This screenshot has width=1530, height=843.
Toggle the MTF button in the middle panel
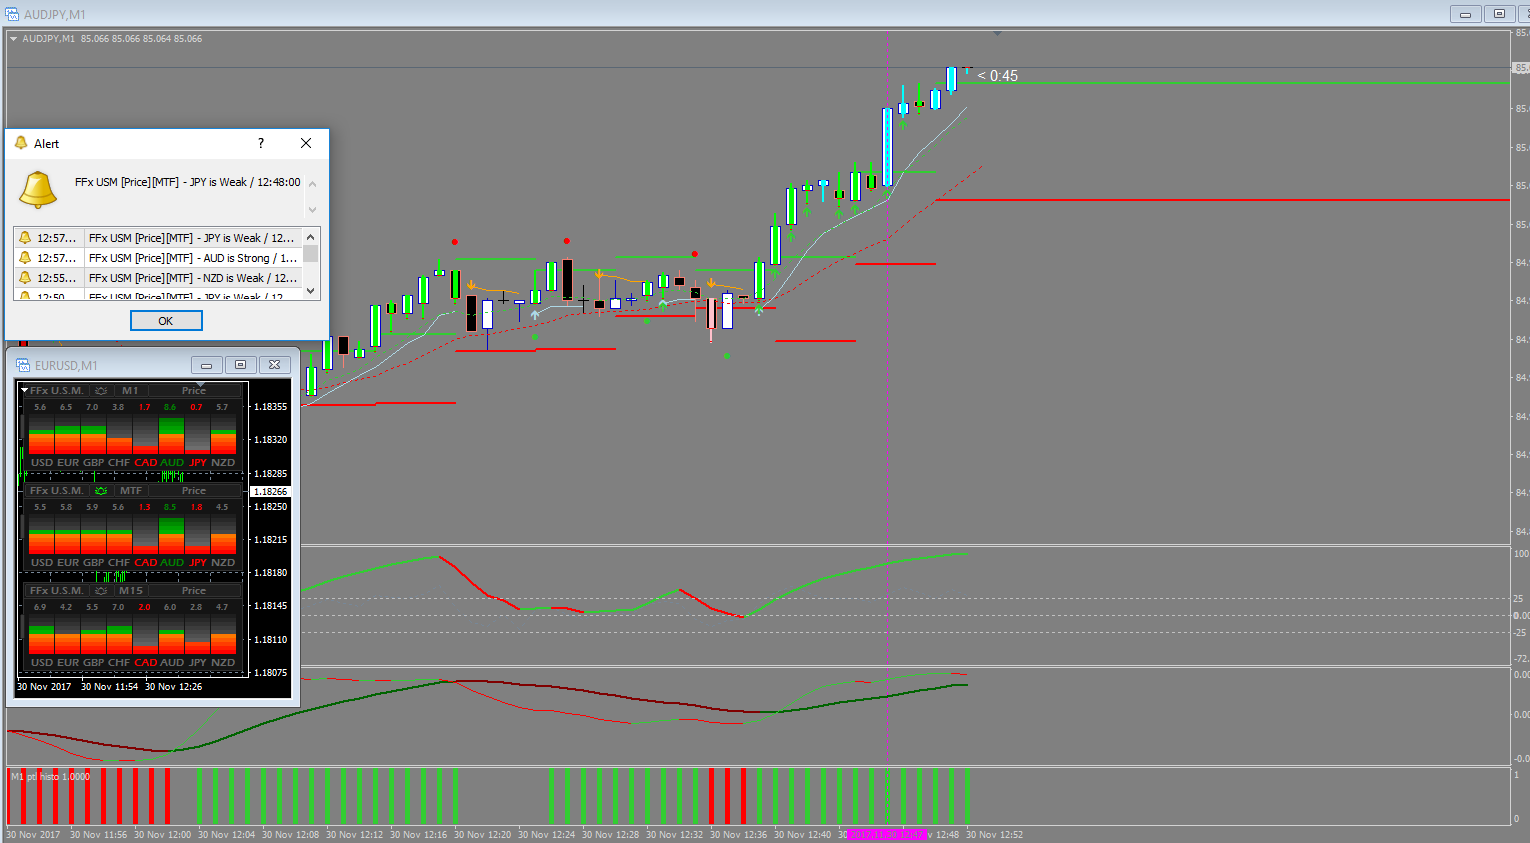click(x=131, y=491)
